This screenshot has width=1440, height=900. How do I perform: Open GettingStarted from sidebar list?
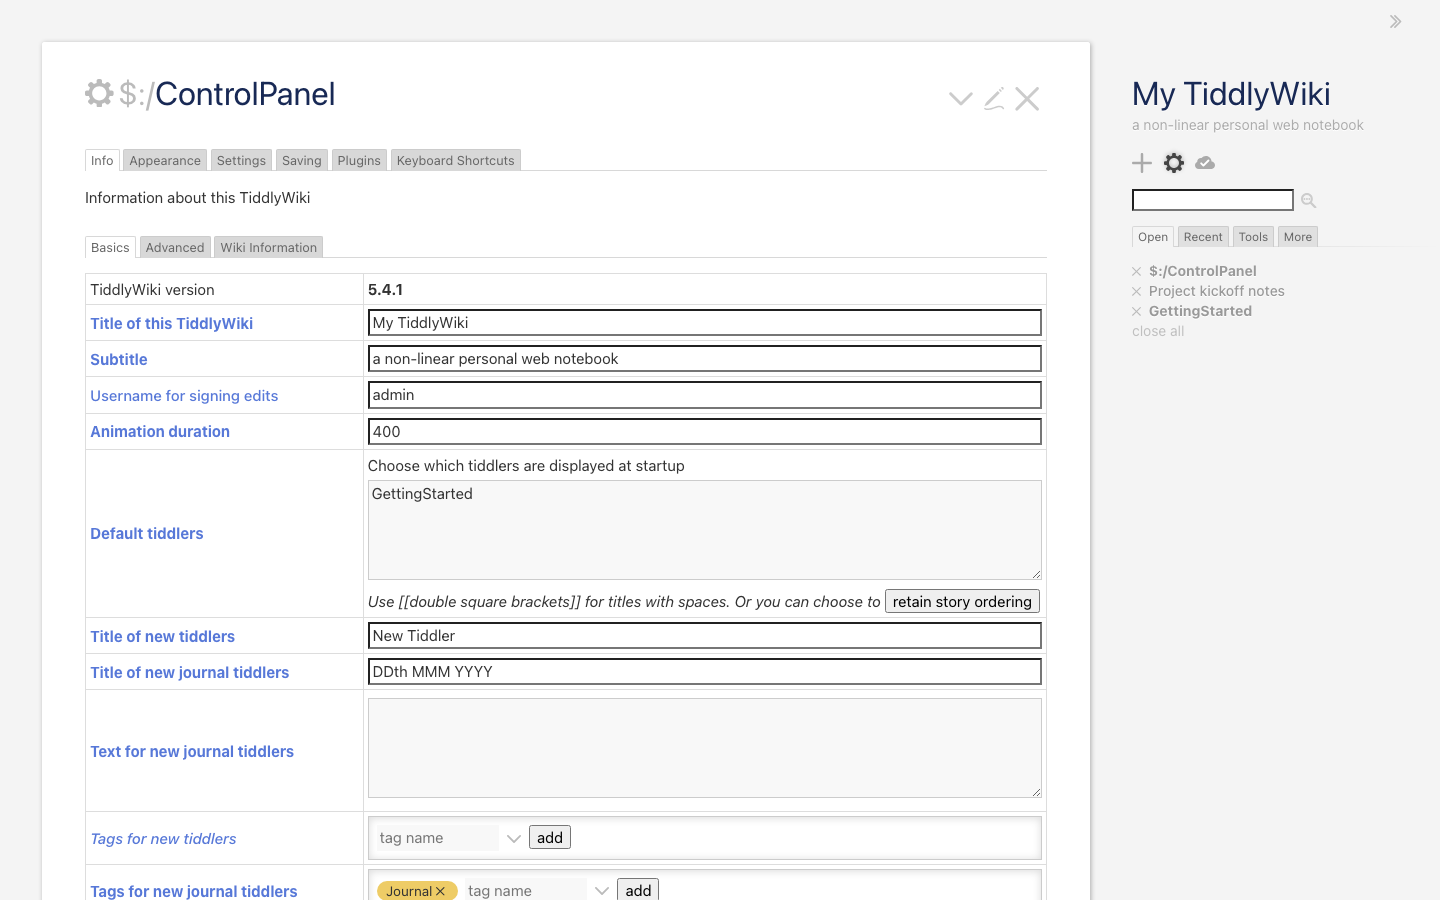pos(1200,311)
